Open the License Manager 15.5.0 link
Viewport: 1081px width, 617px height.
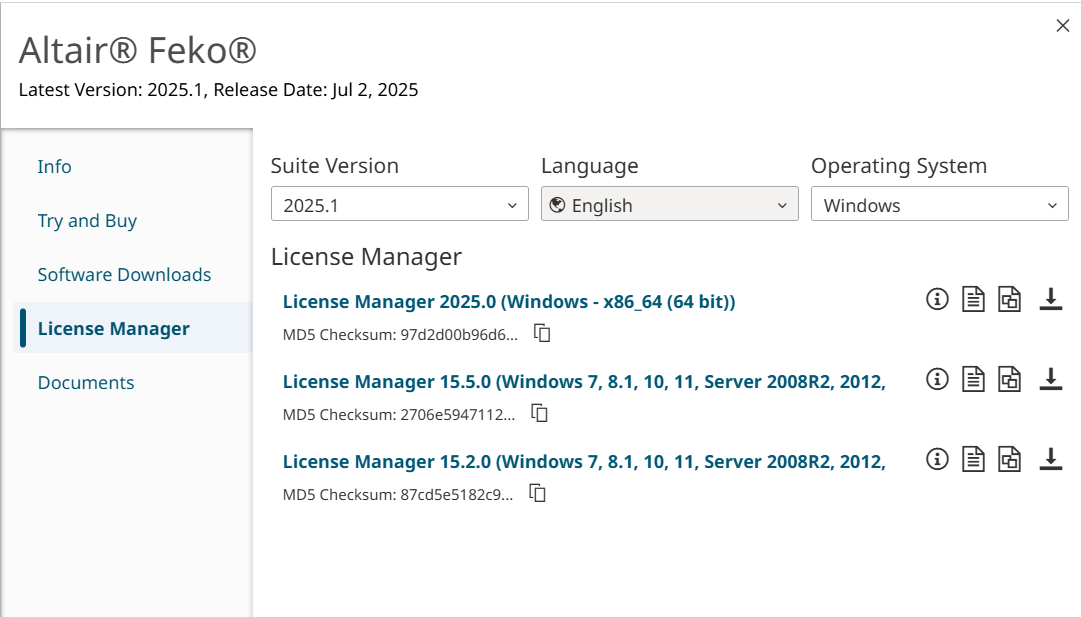click(584, 382)
